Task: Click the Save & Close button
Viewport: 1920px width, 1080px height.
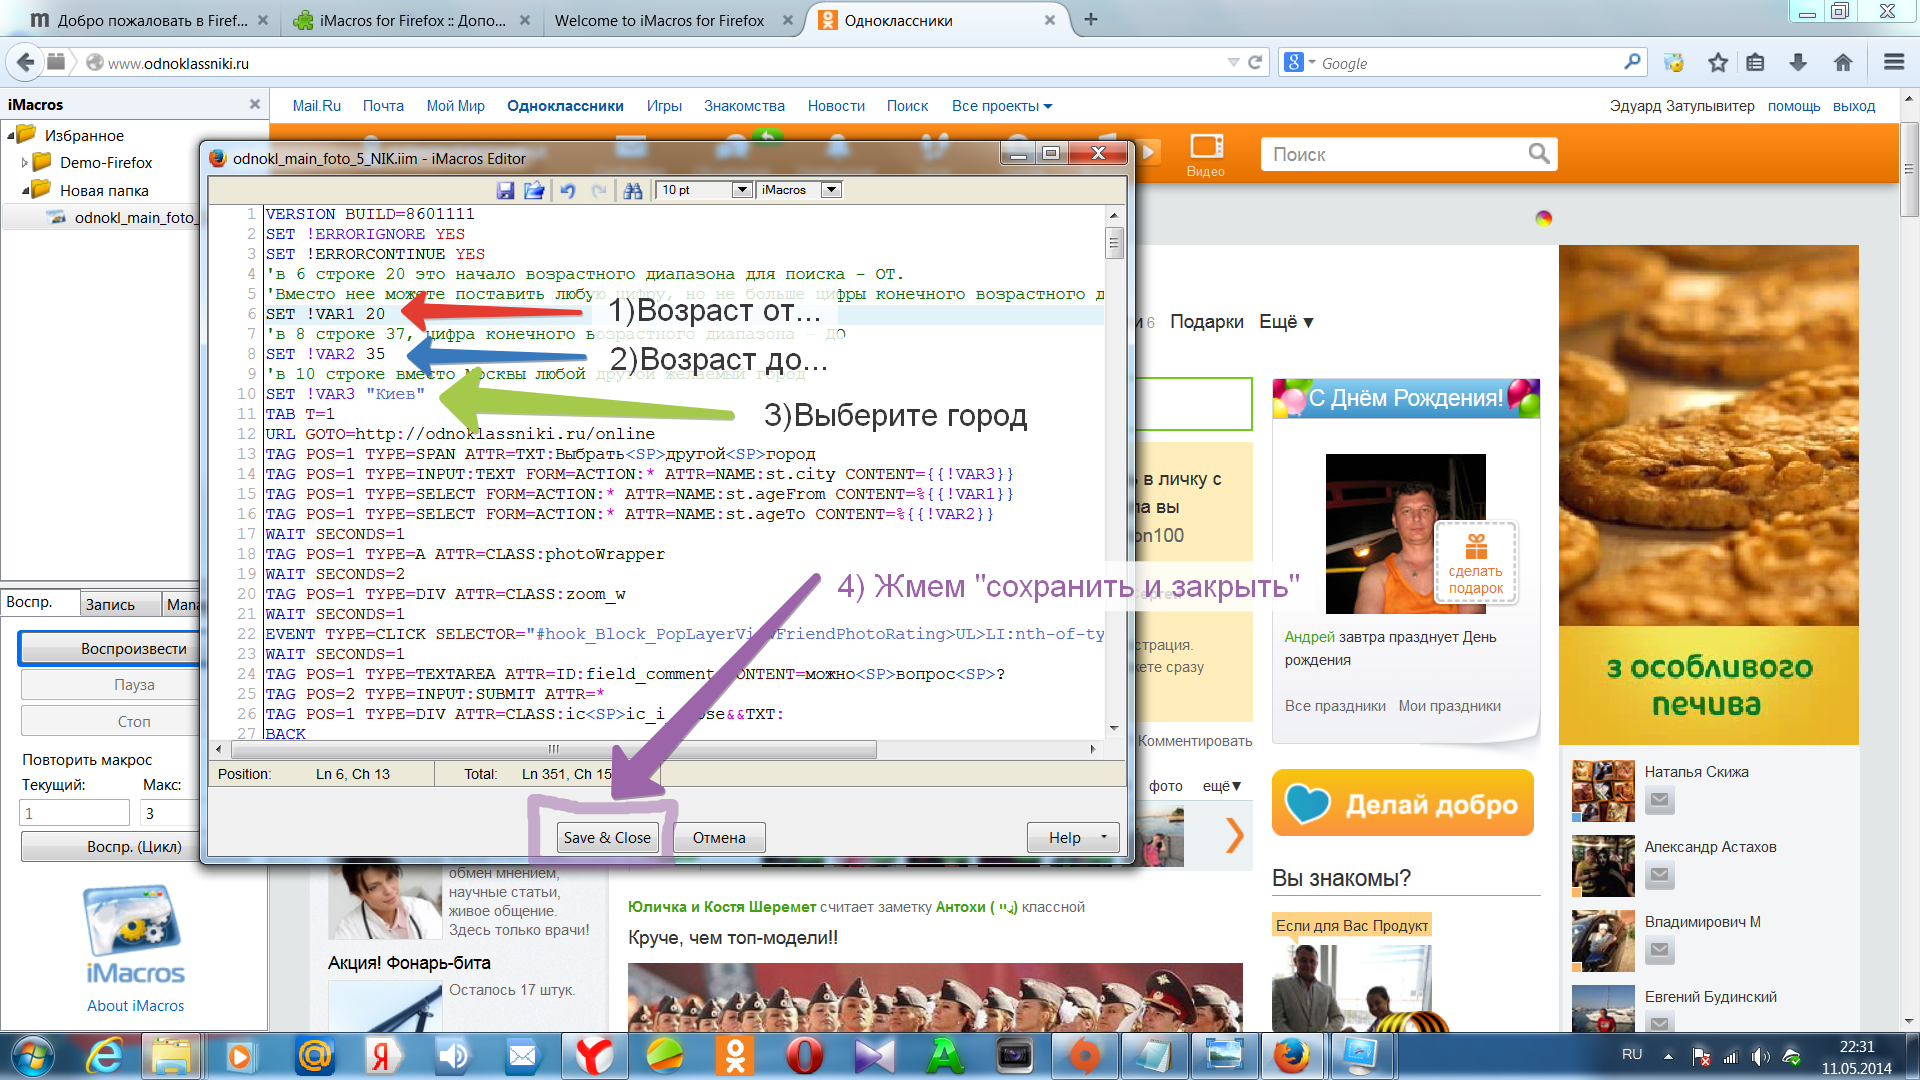Action: pyautogui.click(x=607, y=838)
